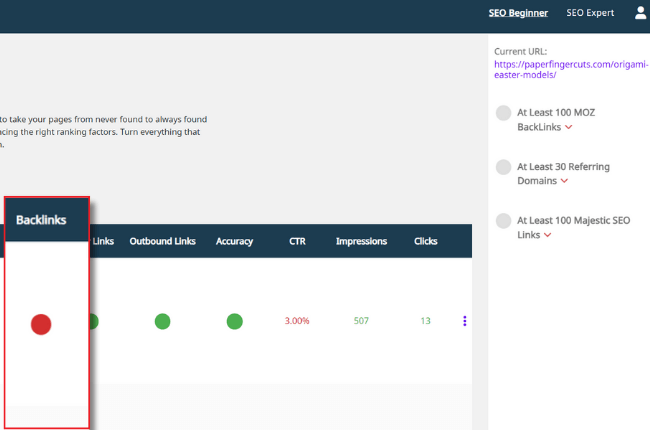650x430 pixels.
Task: Click the Outbound Links column header
Action: [x=162, y=241]
